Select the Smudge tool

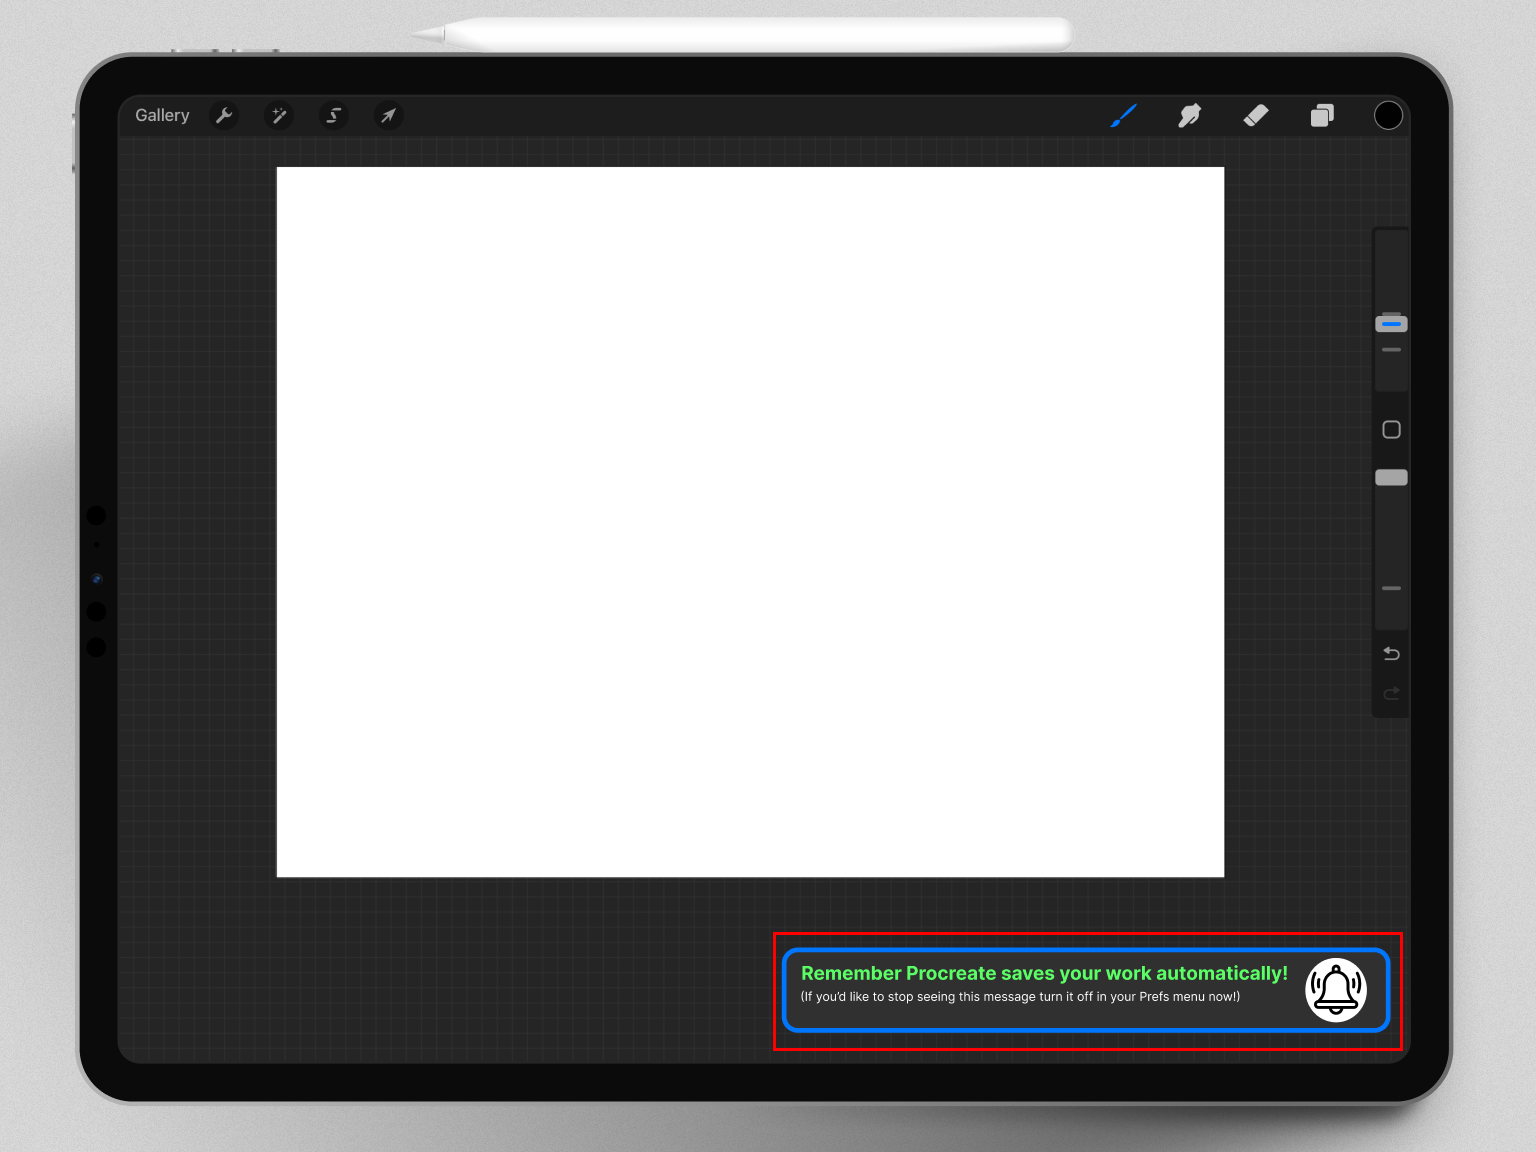point(1189,116)
